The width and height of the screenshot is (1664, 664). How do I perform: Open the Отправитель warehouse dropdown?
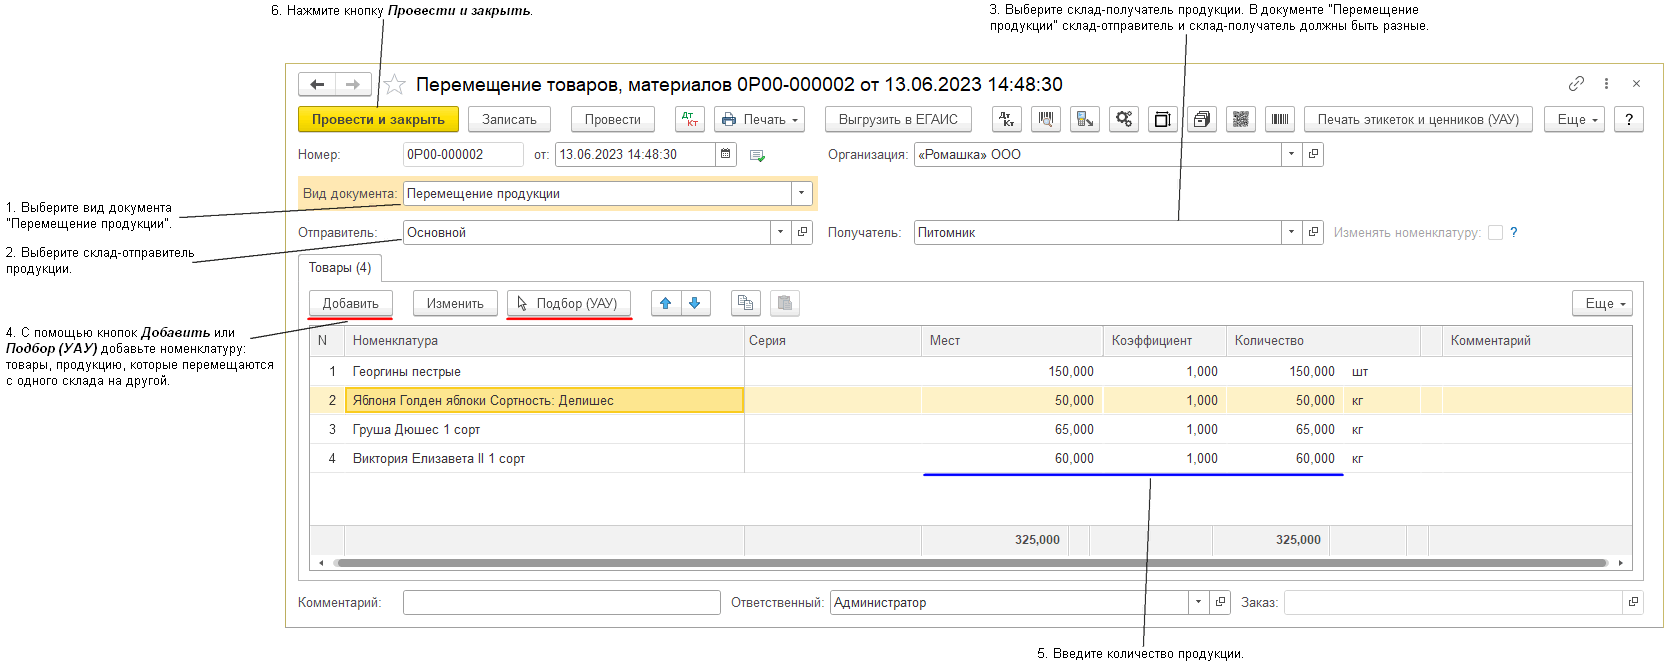780,233
